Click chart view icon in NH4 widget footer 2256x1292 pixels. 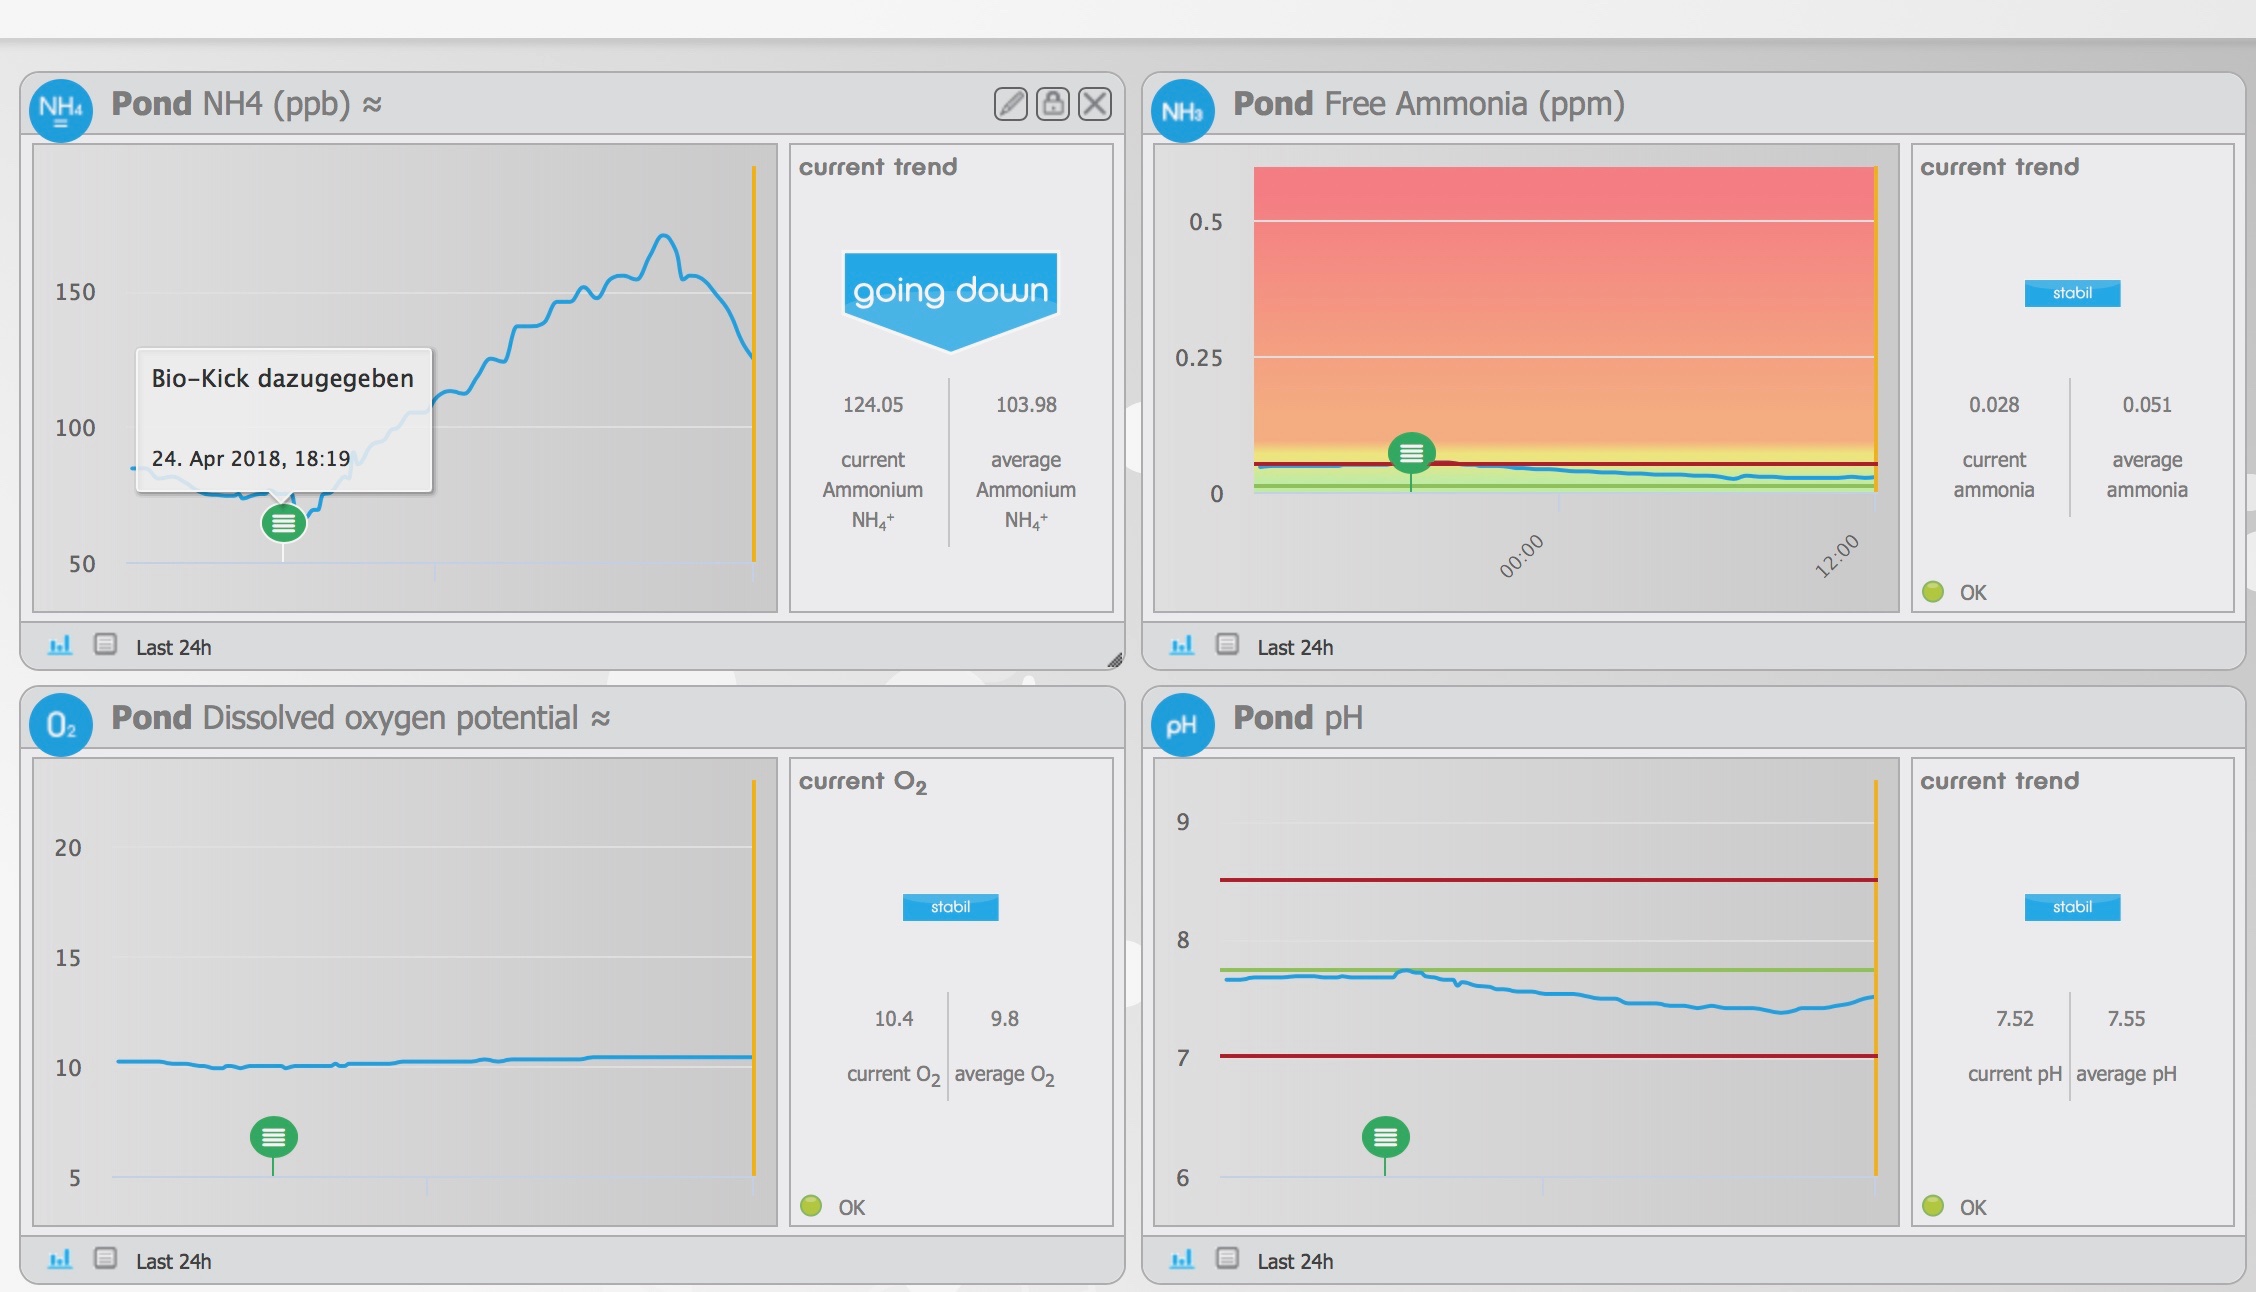tap(60, 645)
